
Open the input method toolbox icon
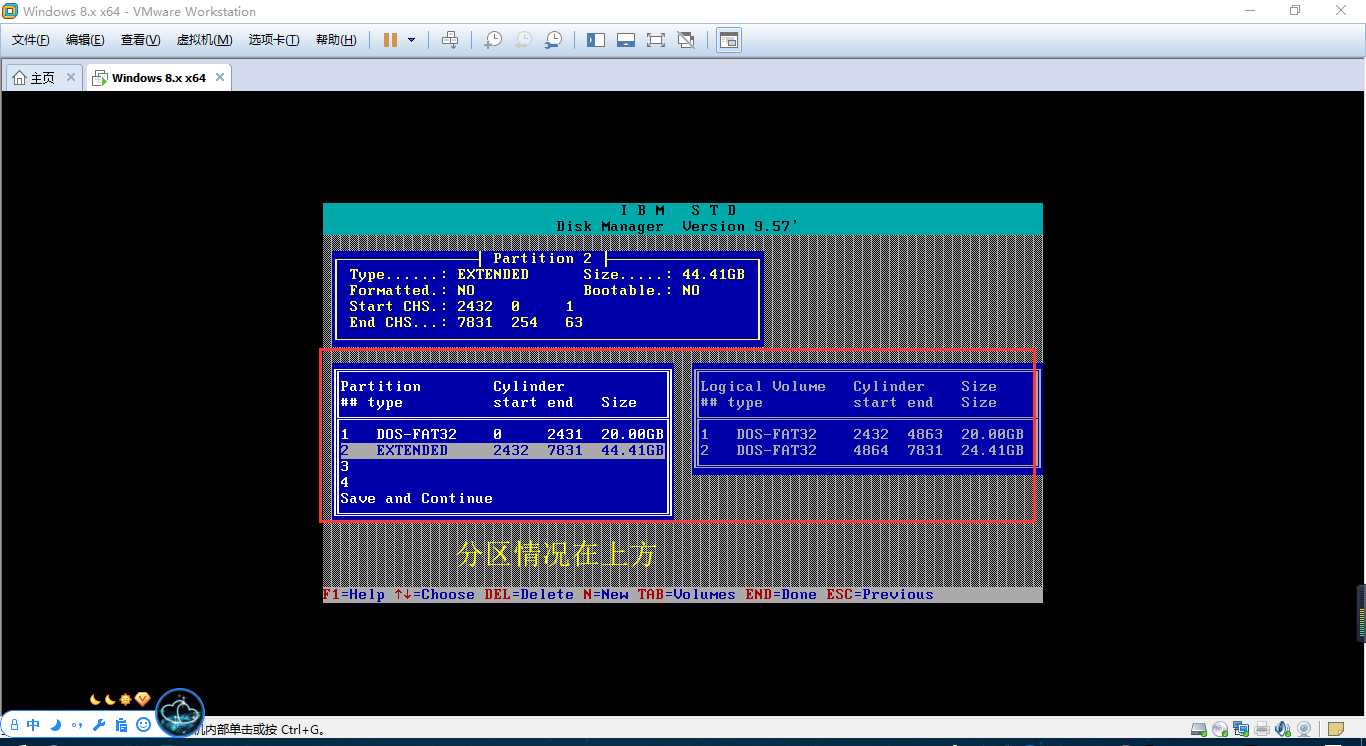coord(121,725)
